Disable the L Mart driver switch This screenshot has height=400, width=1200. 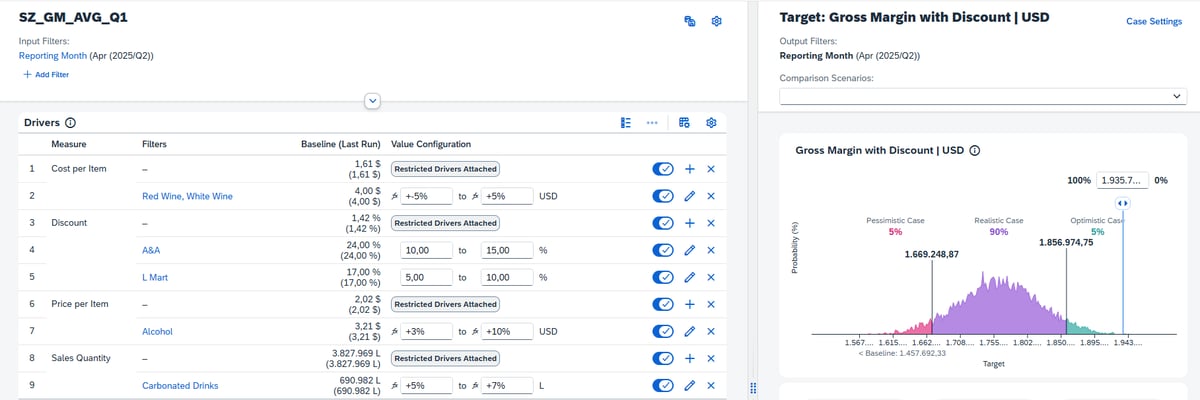[663, 277]
